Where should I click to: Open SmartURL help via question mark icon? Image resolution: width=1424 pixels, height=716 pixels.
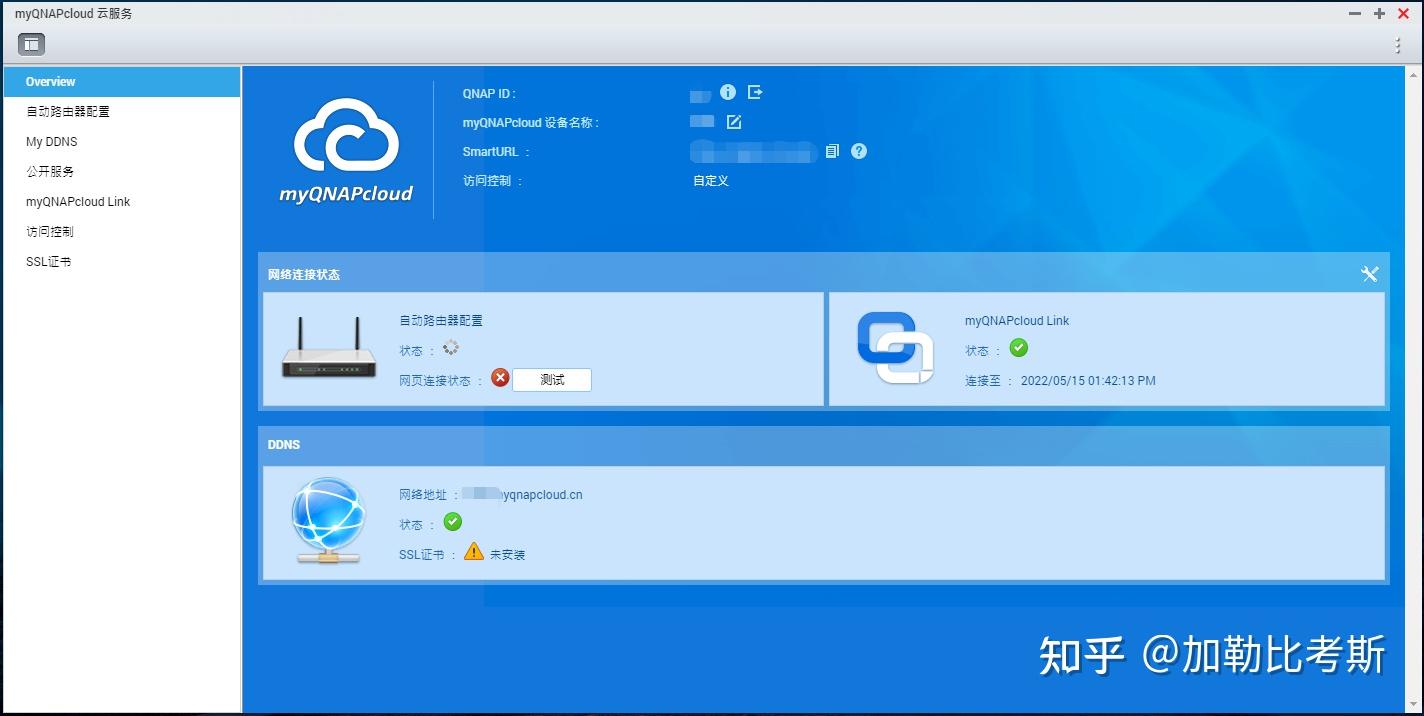pyautogui.click(x=858, y=151)
